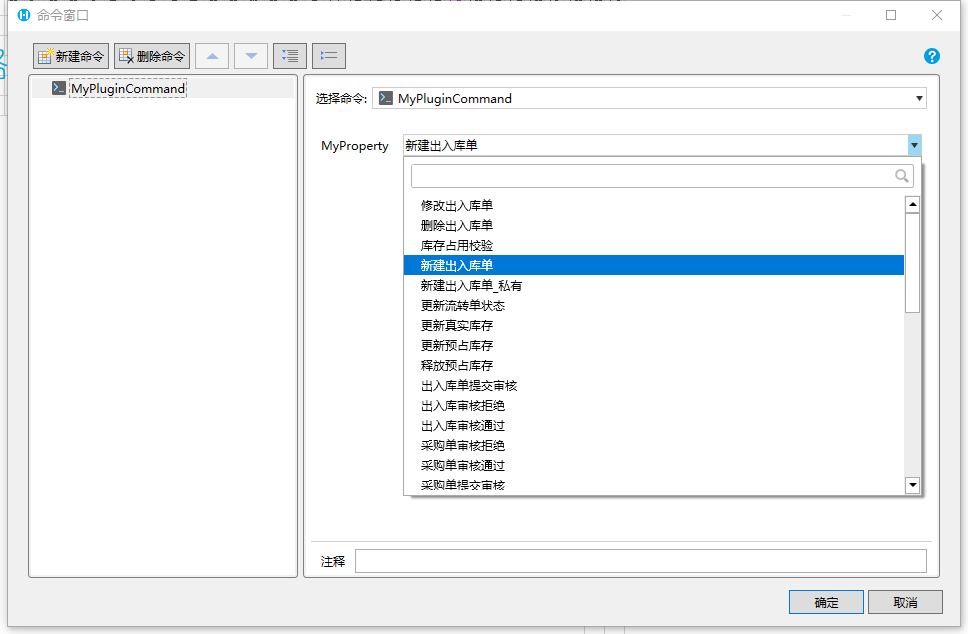Confirm with the 确定 button

coord(826,603)
